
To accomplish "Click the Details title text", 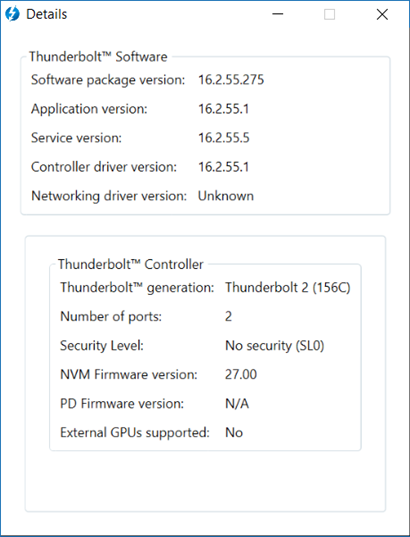I will [47, 14].
